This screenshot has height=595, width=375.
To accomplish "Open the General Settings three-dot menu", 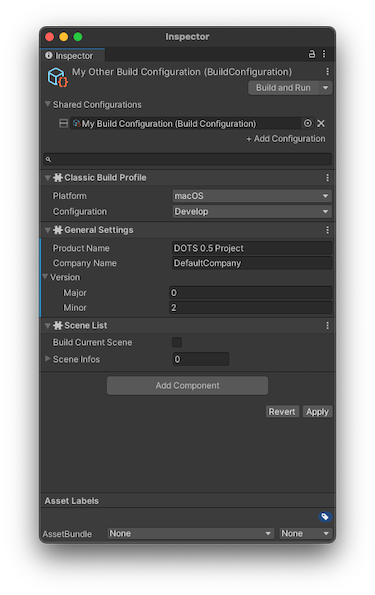I will tap(327, 230).
